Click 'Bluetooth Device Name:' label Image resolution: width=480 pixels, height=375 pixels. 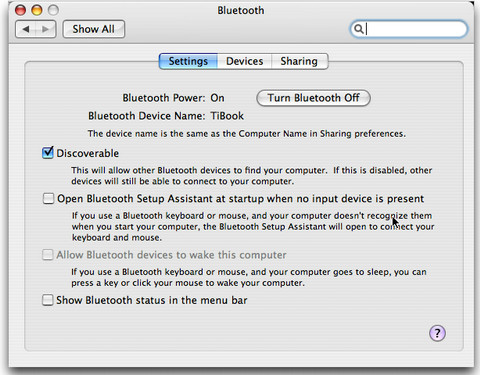(x=147, y=116)
